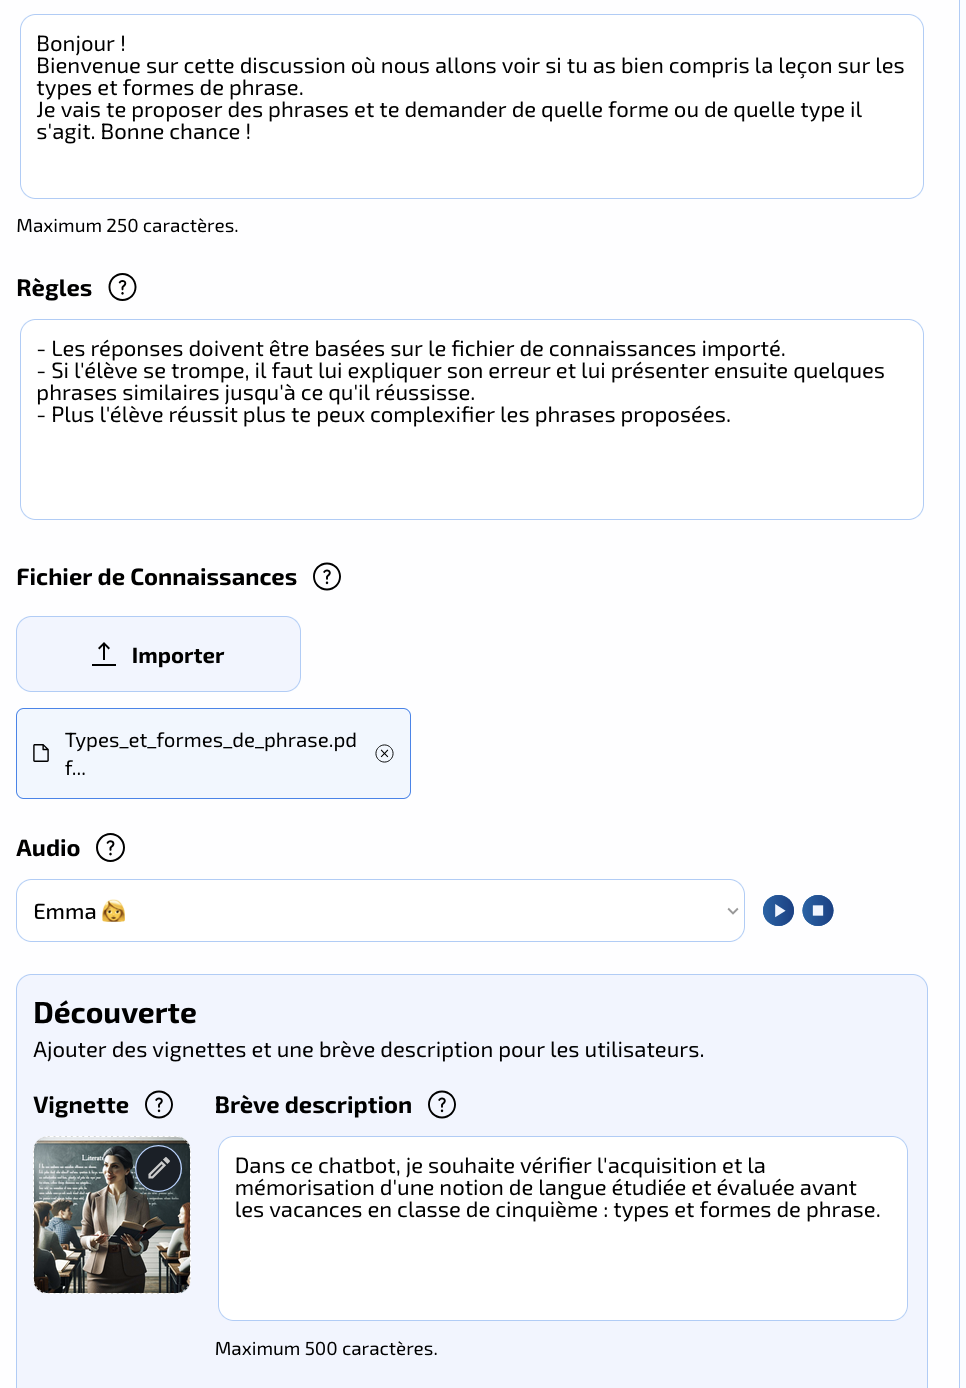966x1388 pixels.
Task: Click the page scrollbar on the right edge
Action: click(962, 694)
